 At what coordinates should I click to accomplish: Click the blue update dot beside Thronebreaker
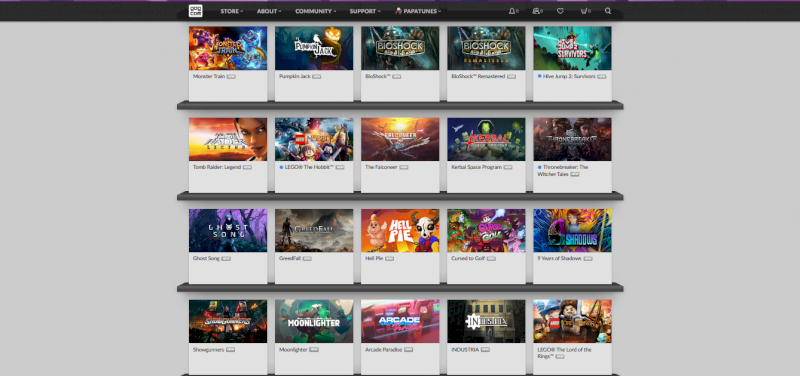[539, 167]
